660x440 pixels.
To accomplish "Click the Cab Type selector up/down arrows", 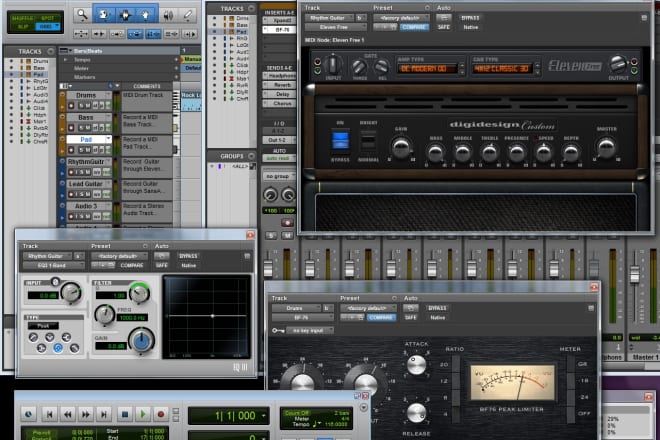I will click(x=537, y=68).
